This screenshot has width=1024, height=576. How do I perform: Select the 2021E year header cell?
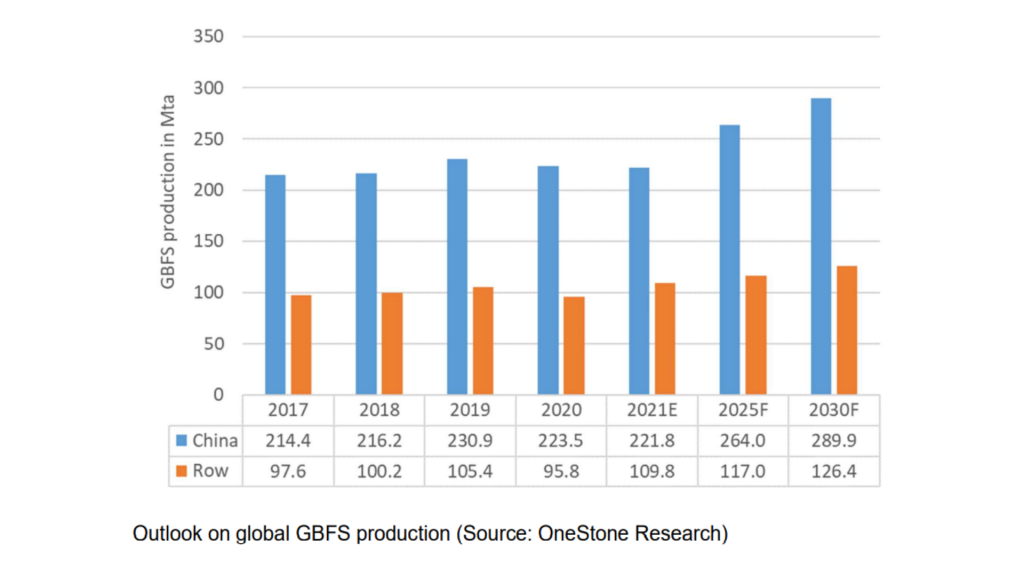[x=652, y=410]
